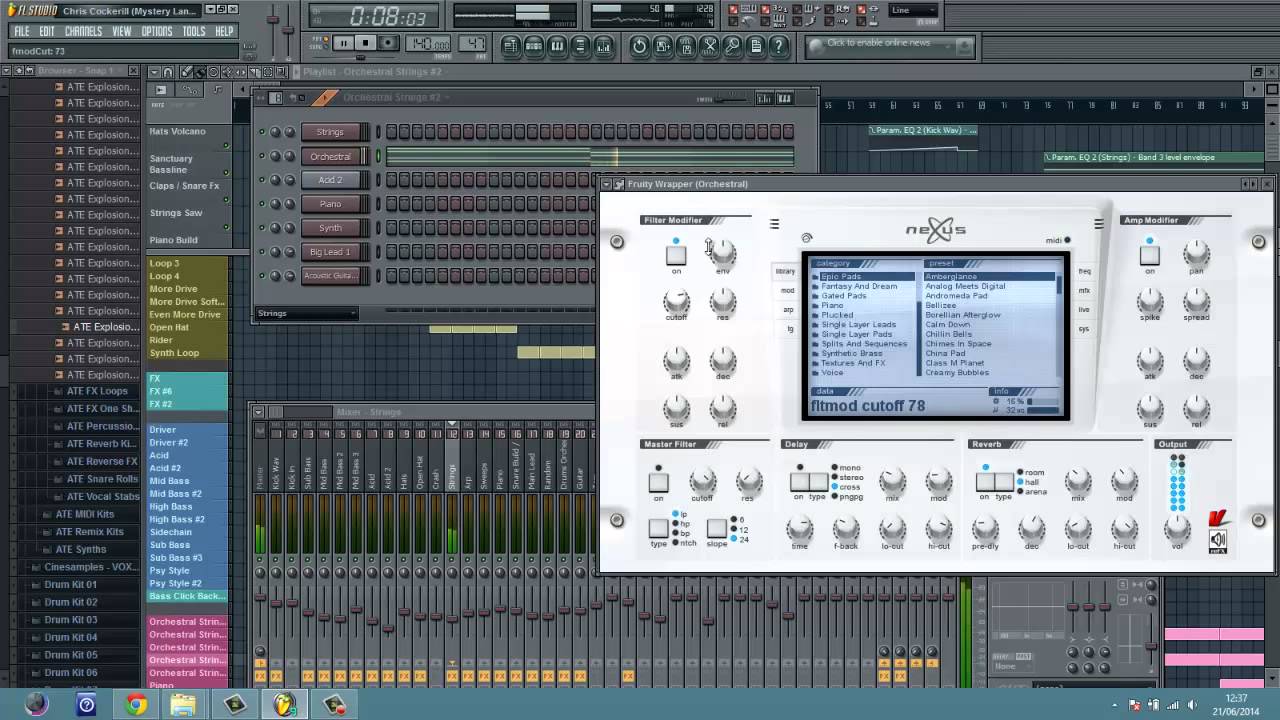Open the playlist view from toolbar

(511, 46)
